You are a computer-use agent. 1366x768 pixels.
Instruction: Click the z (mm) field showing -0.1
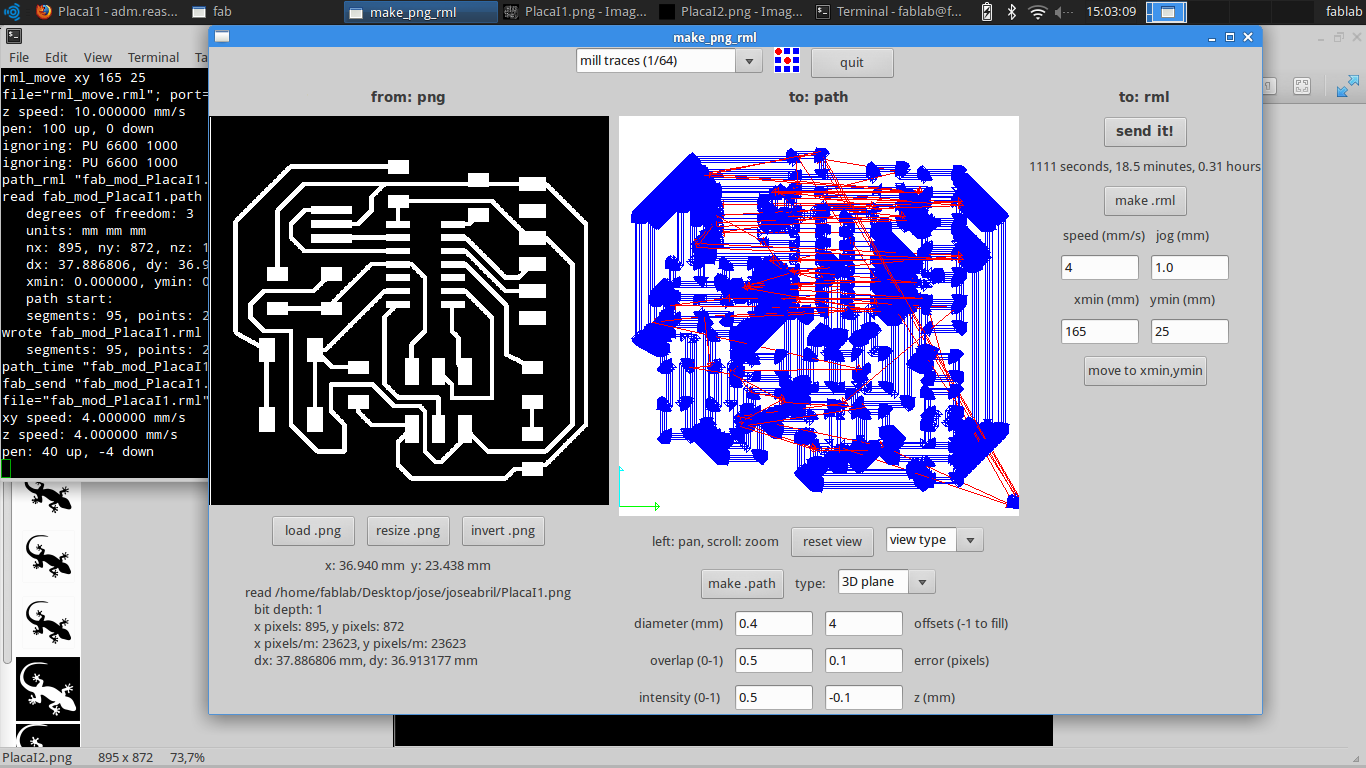pos(864,697)
